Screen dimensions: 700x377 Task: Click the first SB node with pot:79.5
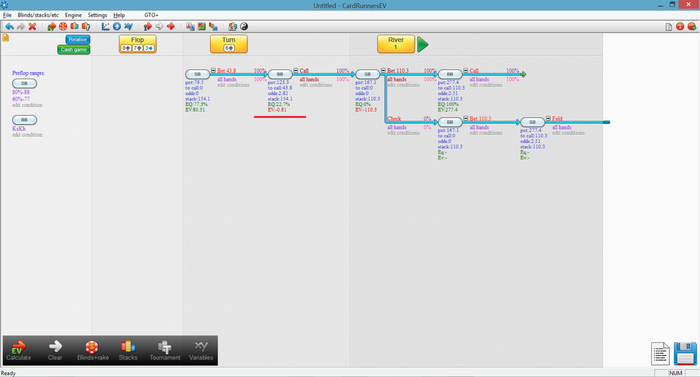click(x=197, y=74)
